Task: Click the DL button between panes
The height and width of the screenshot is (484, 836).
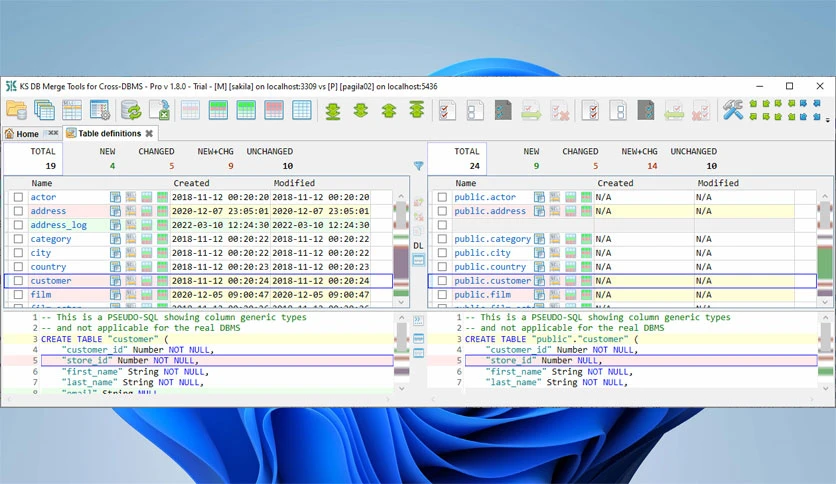Action: pyautogui.click(x=419, y=246)
